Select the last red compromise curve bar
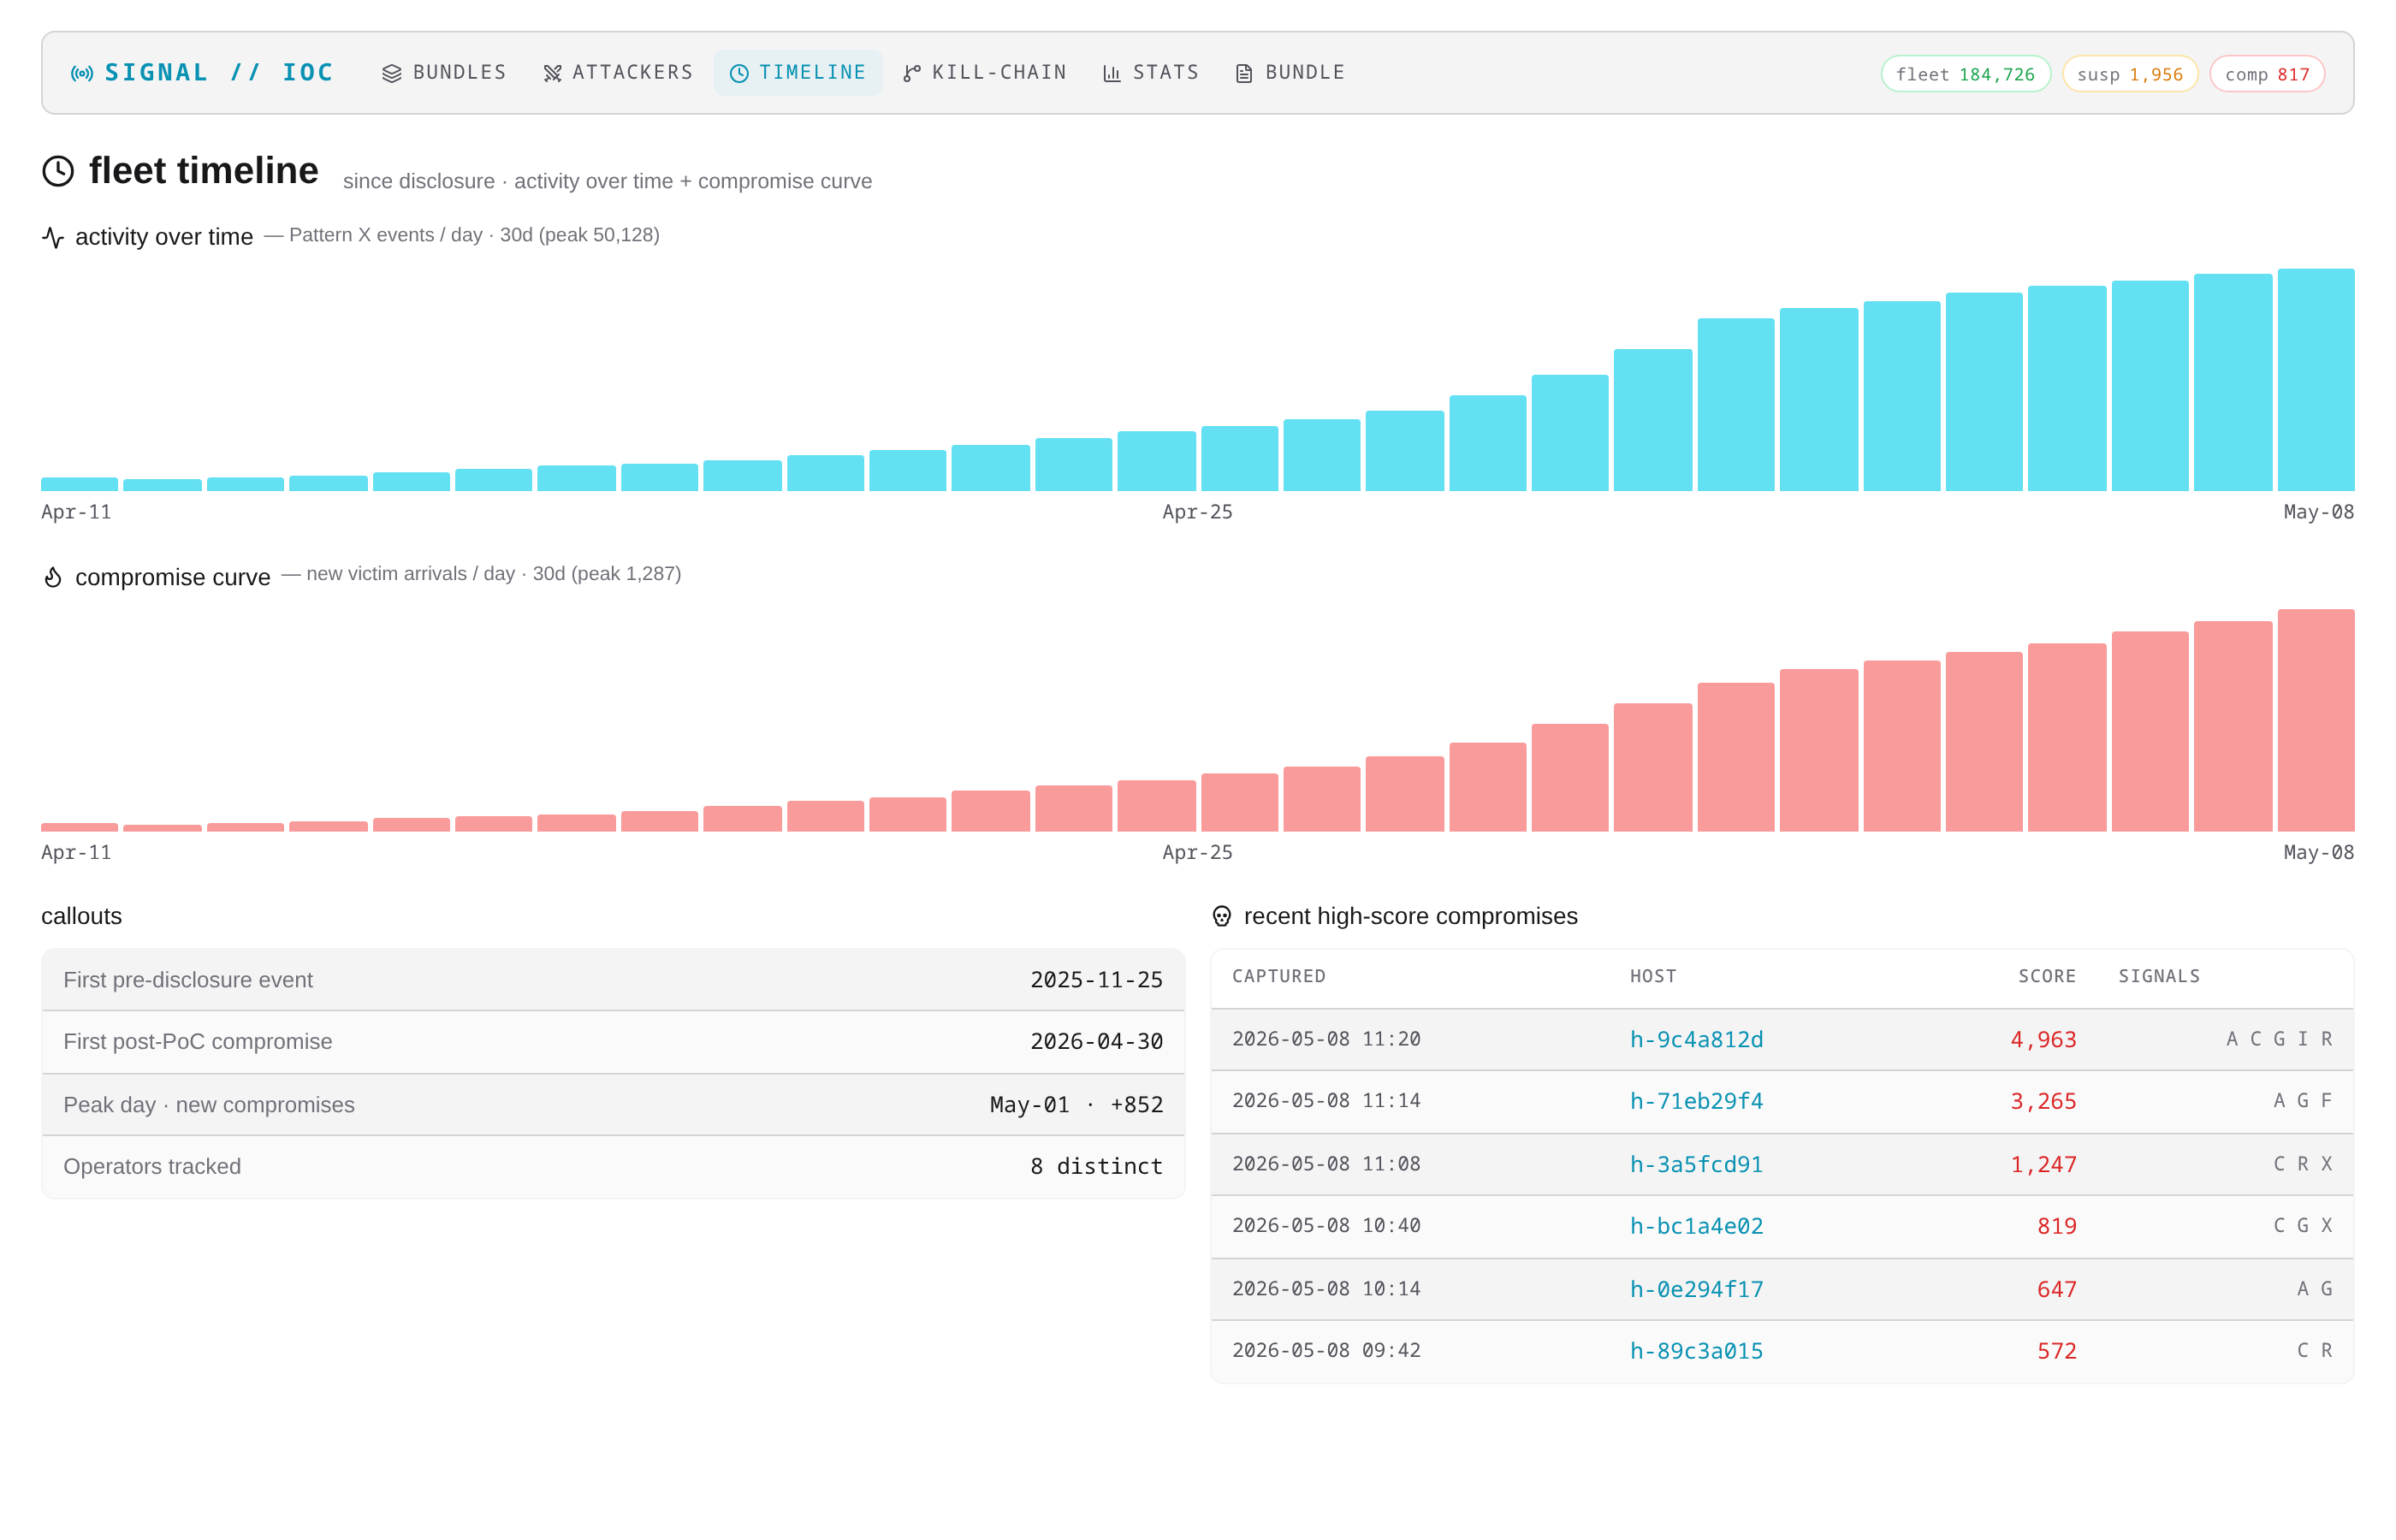The width and height of the screenshot is (2396, 1540). [2315, 720]
